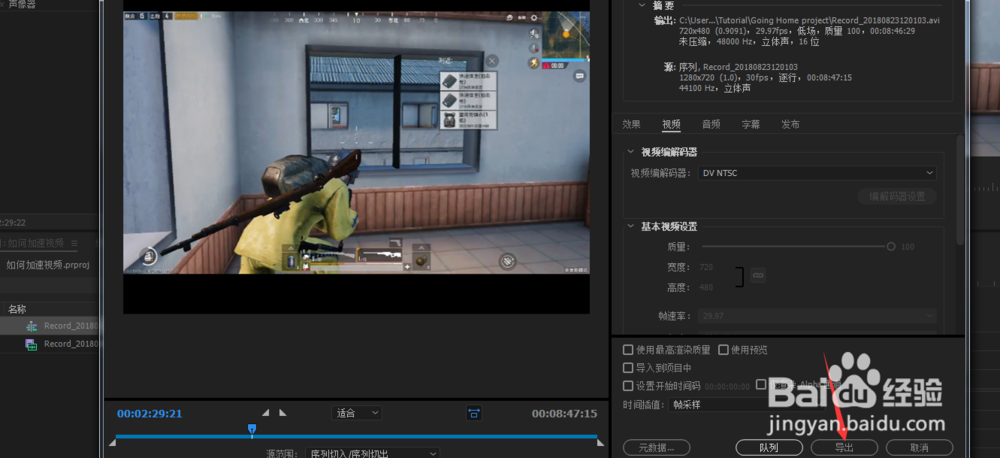Tick the 设置开始时间码 checkbox
The image size is (1000, 458).
coord(628,385)
